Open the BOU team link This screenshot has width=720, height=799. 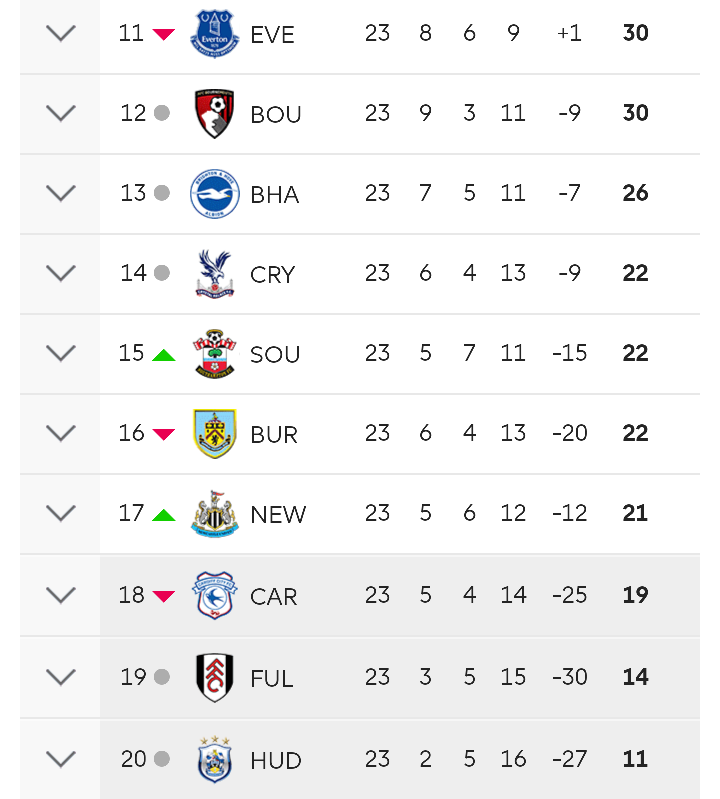point(276,115)
